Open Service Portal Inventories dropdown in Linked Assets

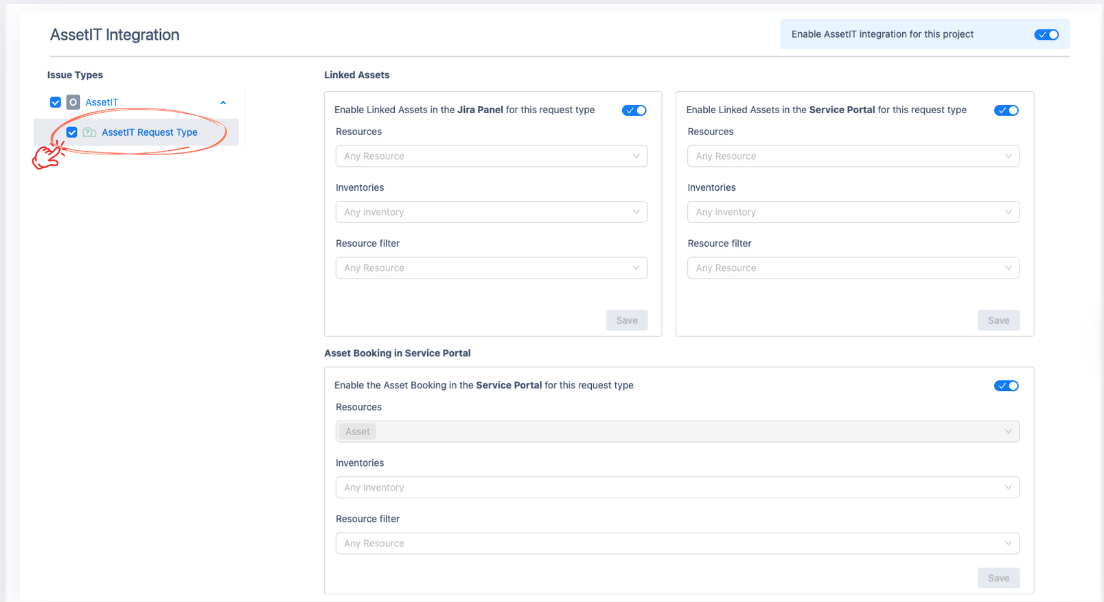click(x=853, y=212)
